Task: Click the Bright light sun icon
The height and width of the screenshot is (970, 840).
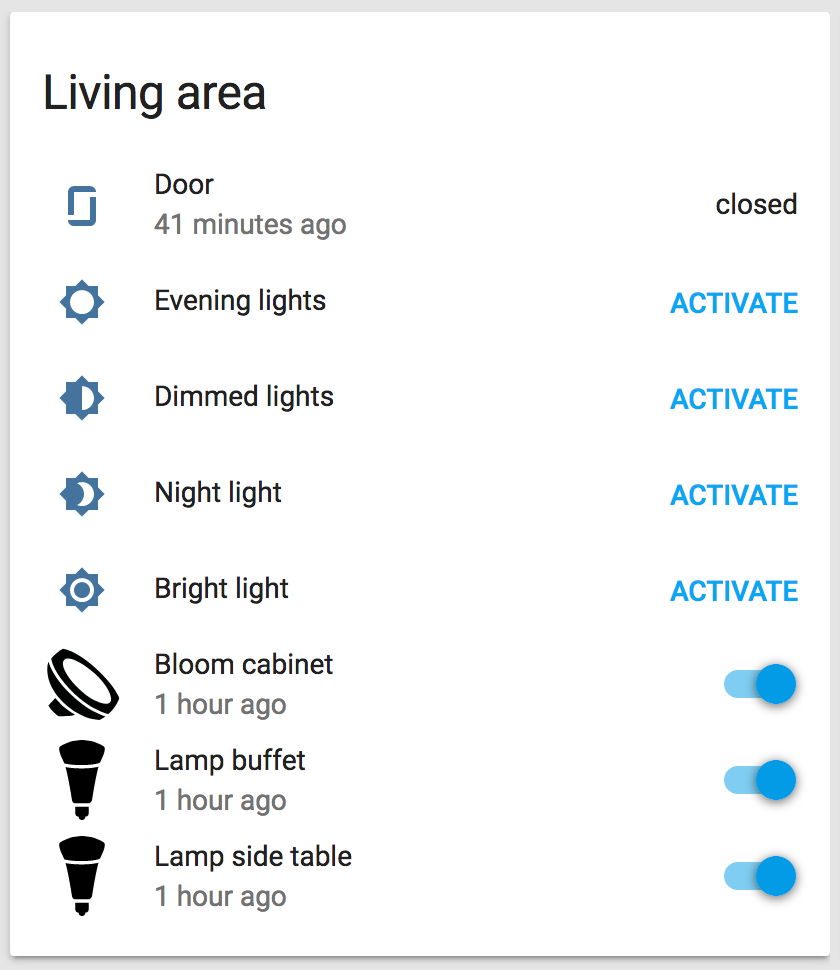Action: tap(80, 589)
